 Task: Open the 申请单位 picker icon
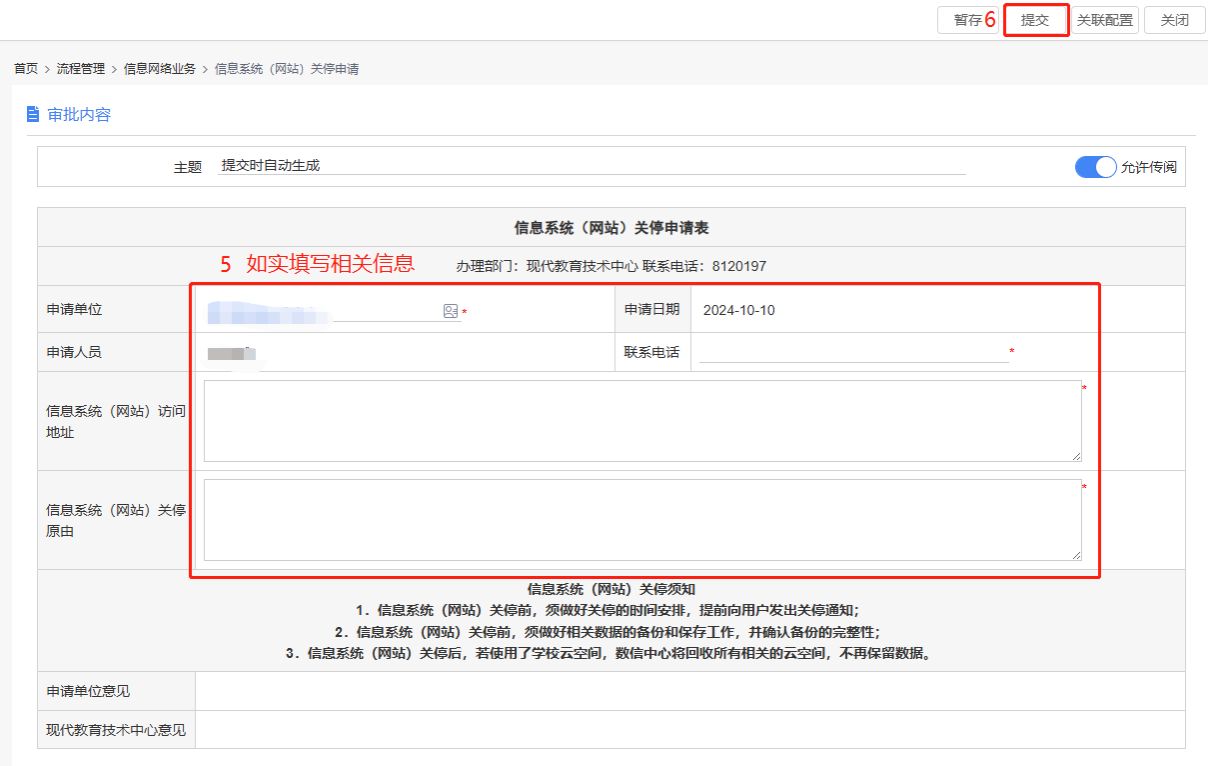(x=450, y=312)
